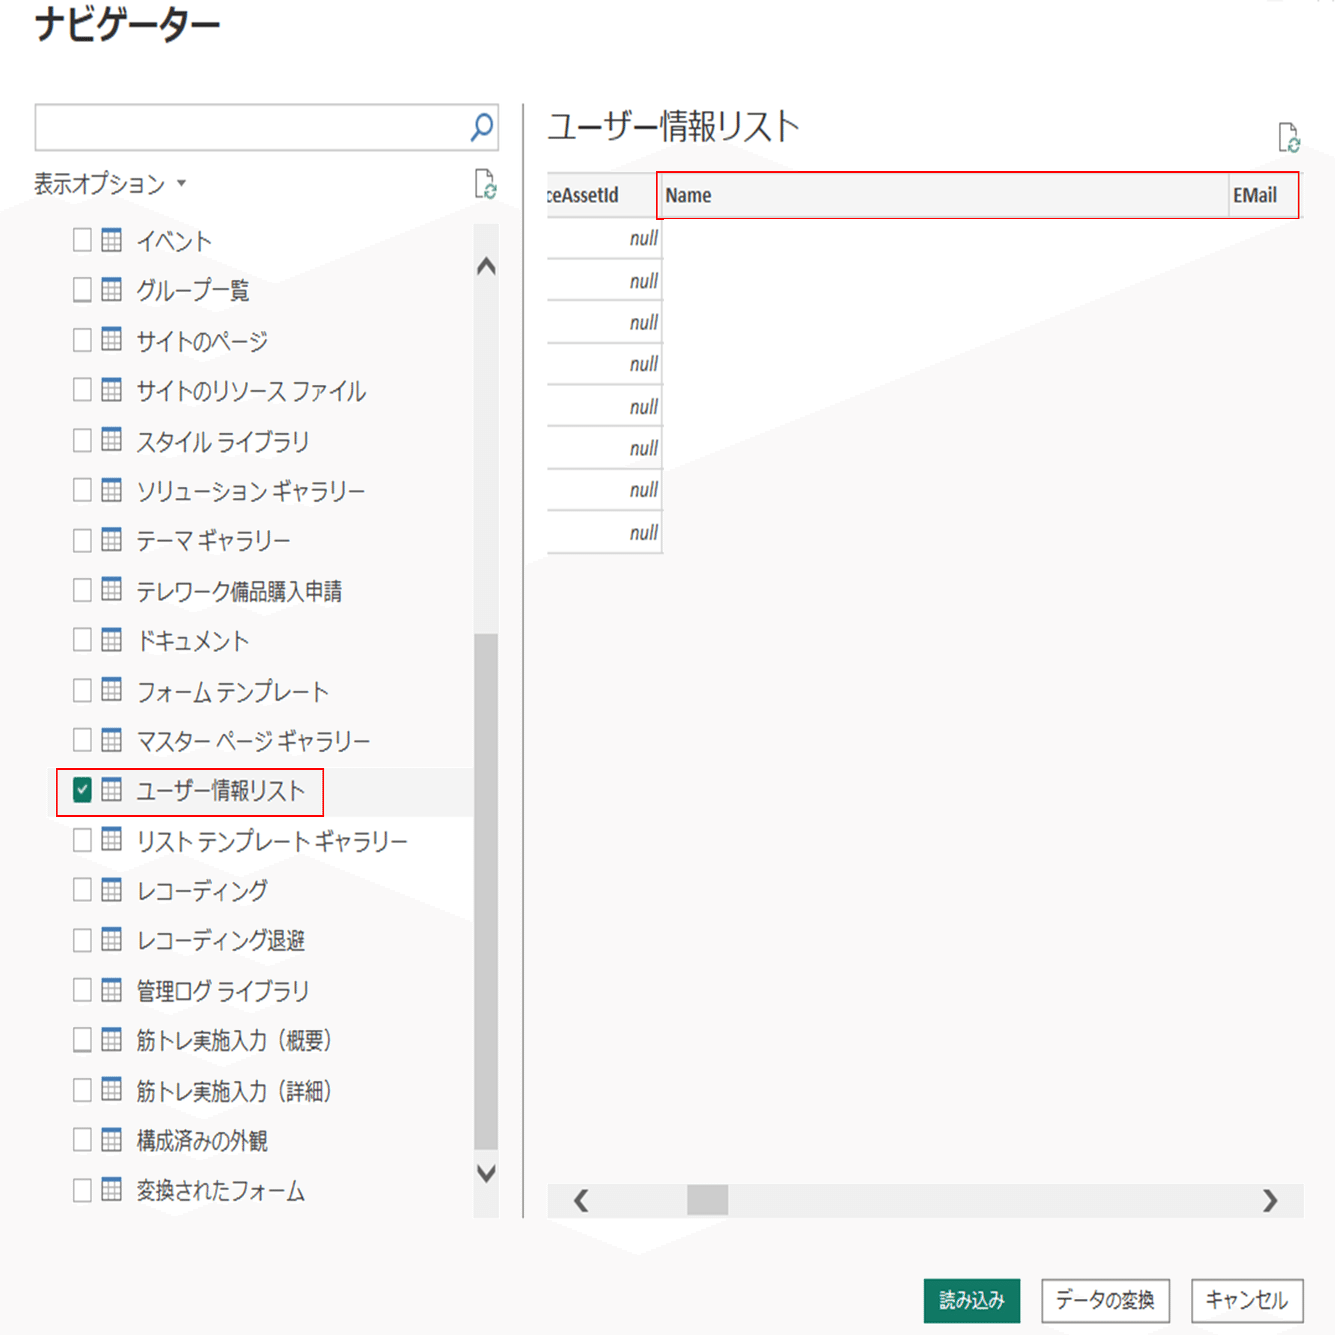This screenshot has width=1335, height=1335.
Task: Click the horizontal scrollbar thumb in preview
Action: [708, 1200]
